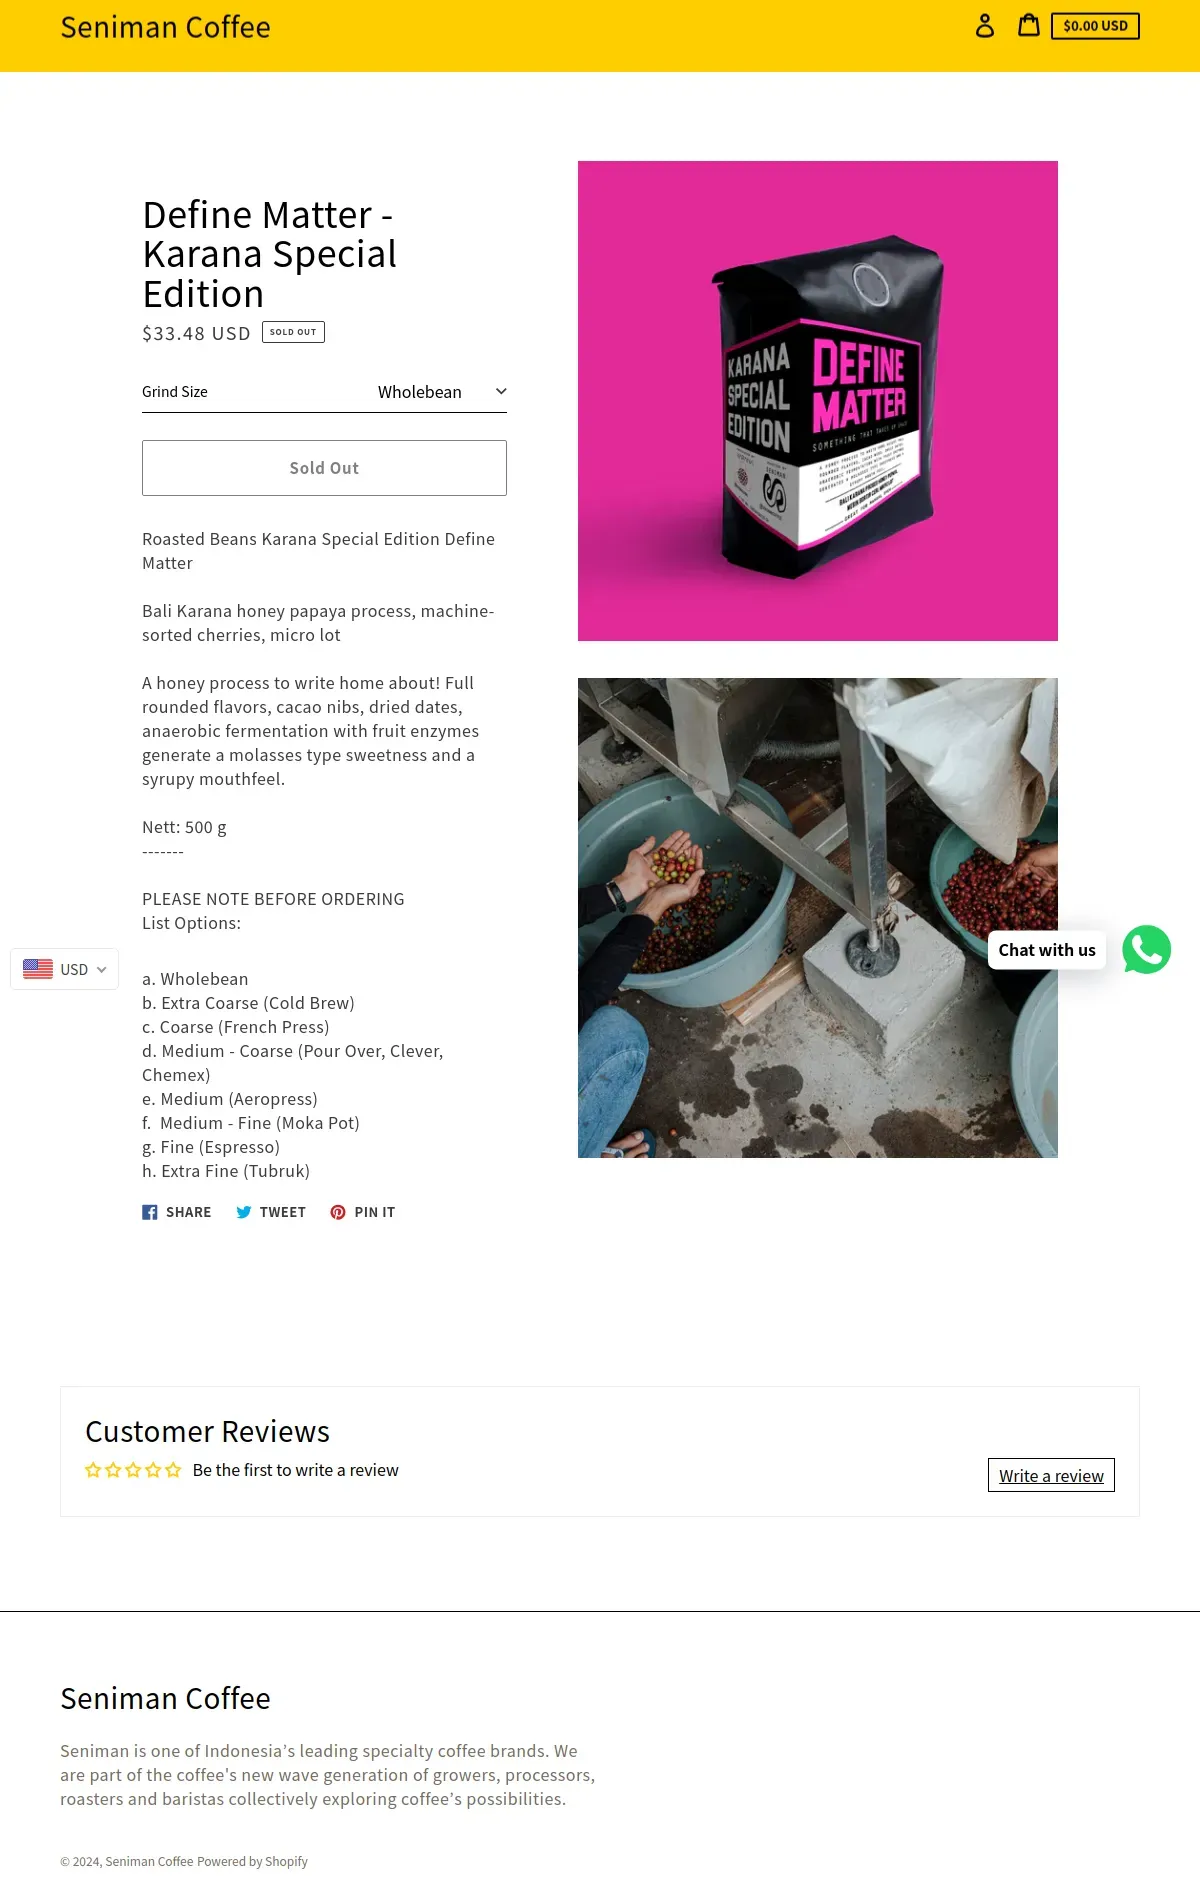This screenshot has height=1898, width=1200.
Task: Open the $0.00 USD cart total
Action: (1095, 26)
